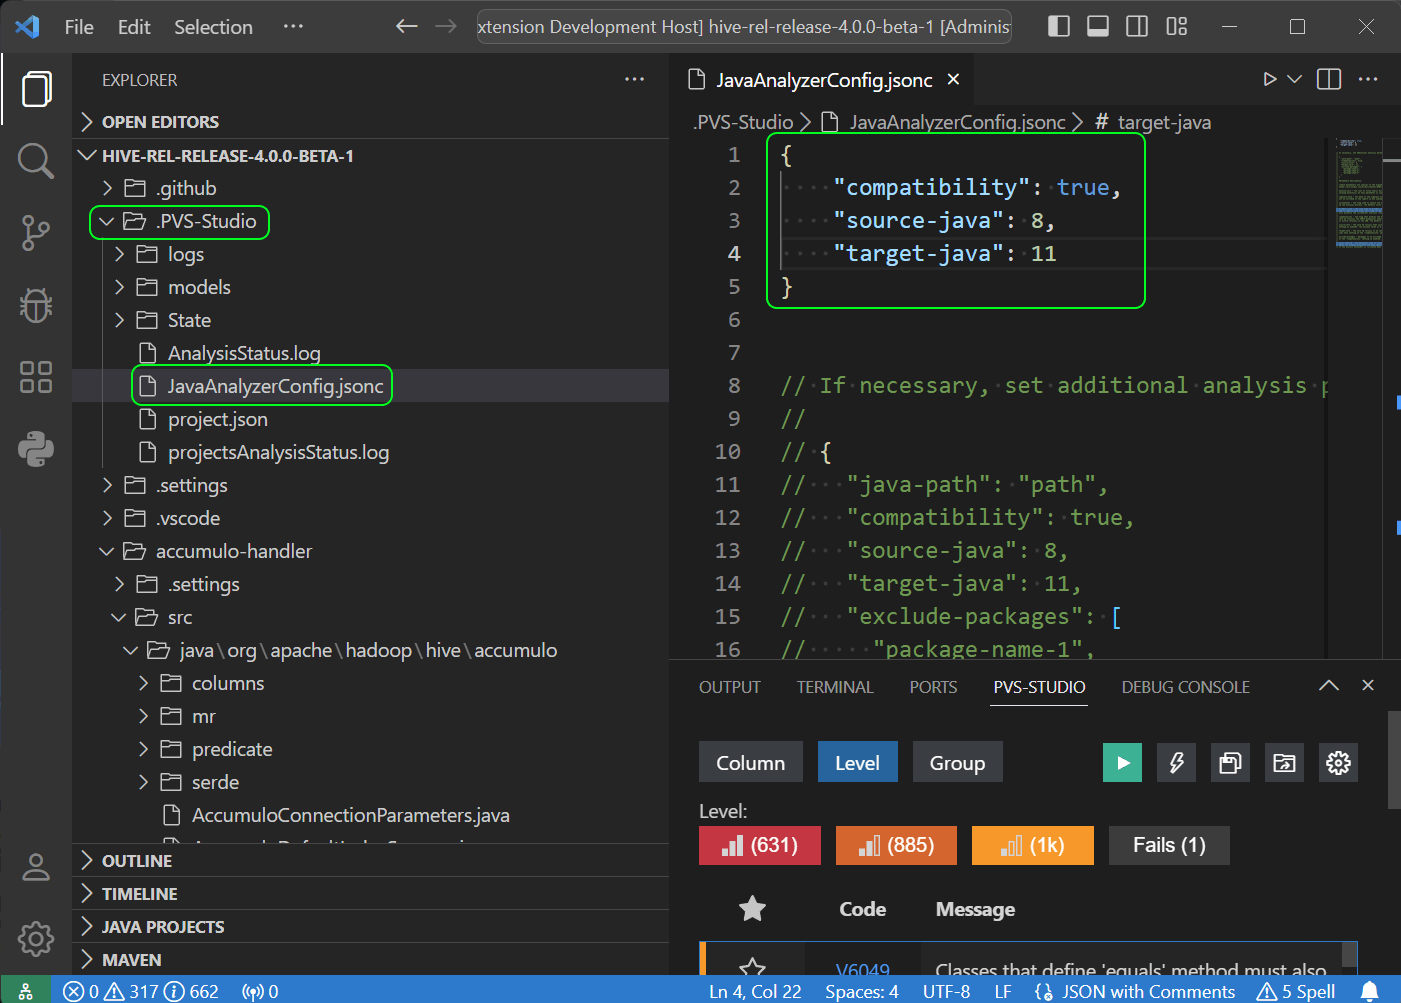Select the quick analysis lightning icon in PVS-STUDIO panel
The image size is (1401, 1003).
click(x=1176, y=762)
